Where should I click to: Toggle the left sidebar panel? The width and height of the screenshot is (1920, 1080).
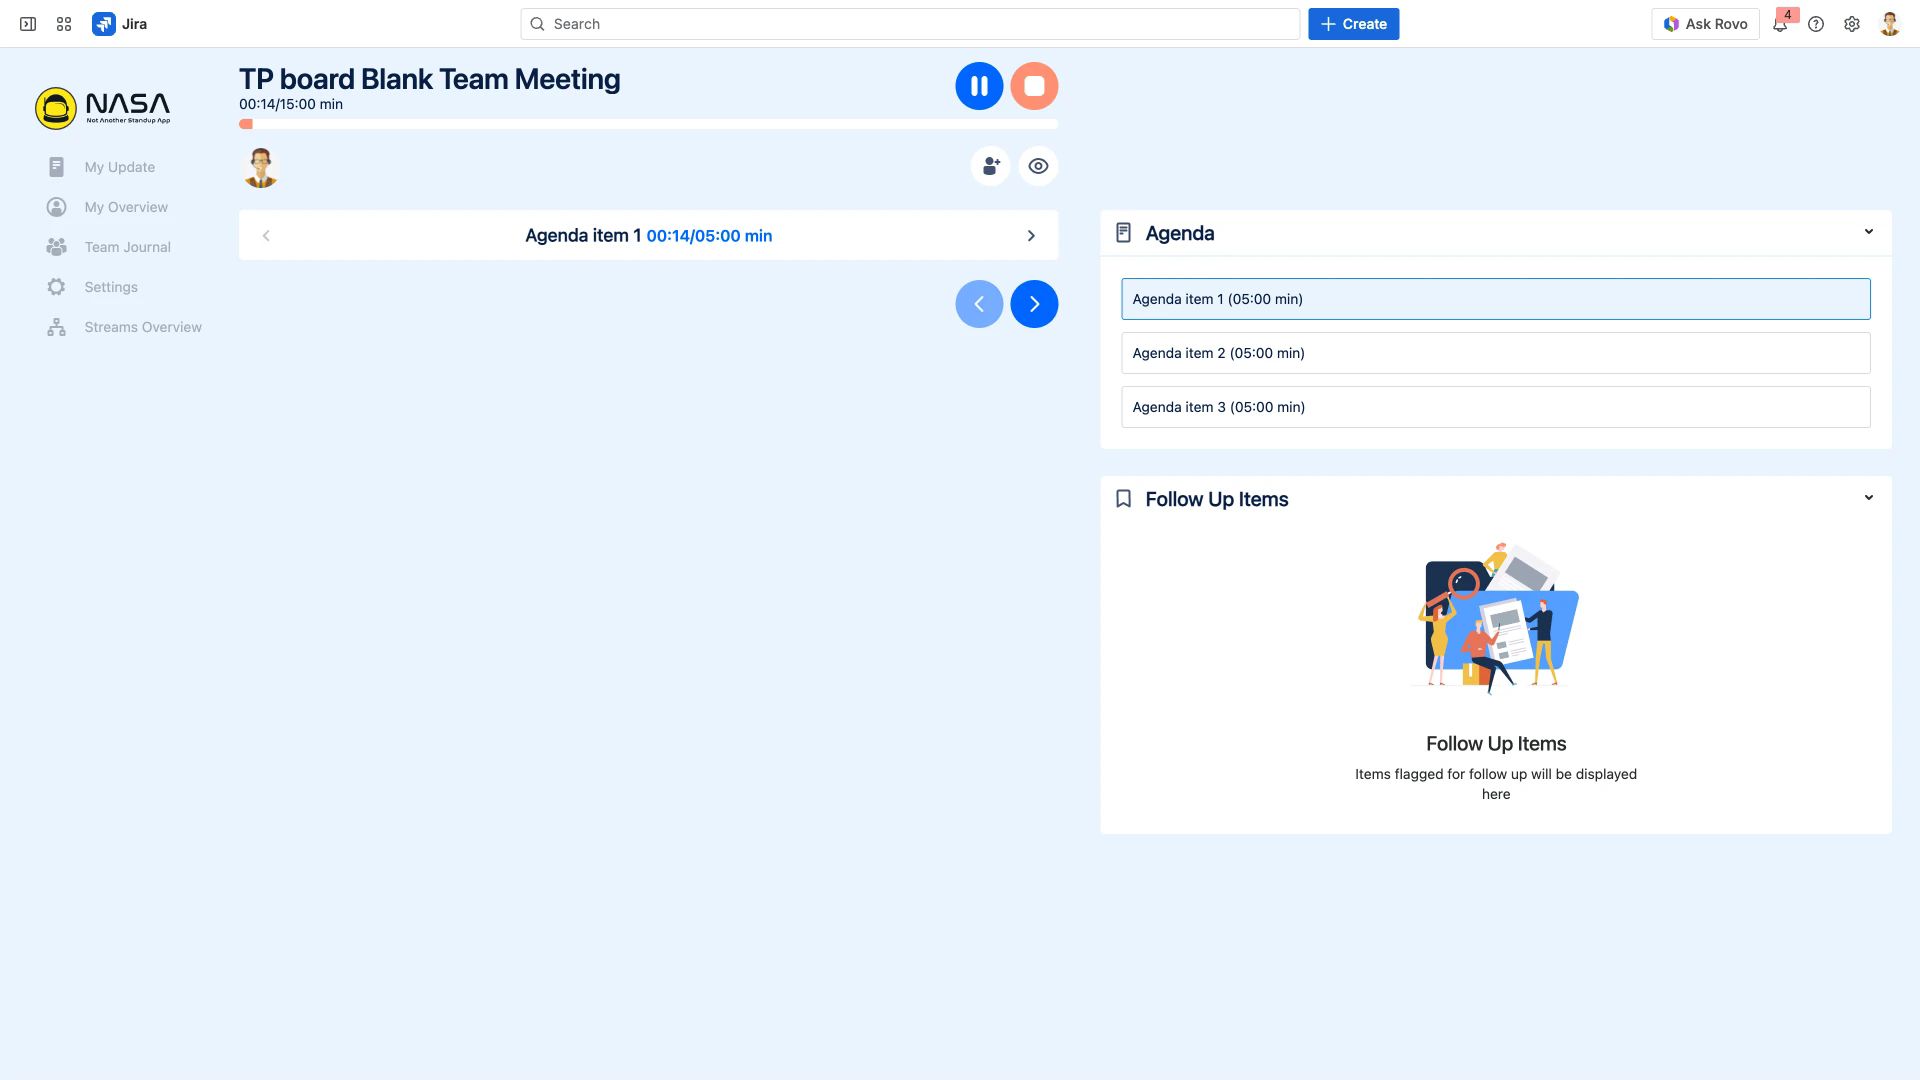27,23
